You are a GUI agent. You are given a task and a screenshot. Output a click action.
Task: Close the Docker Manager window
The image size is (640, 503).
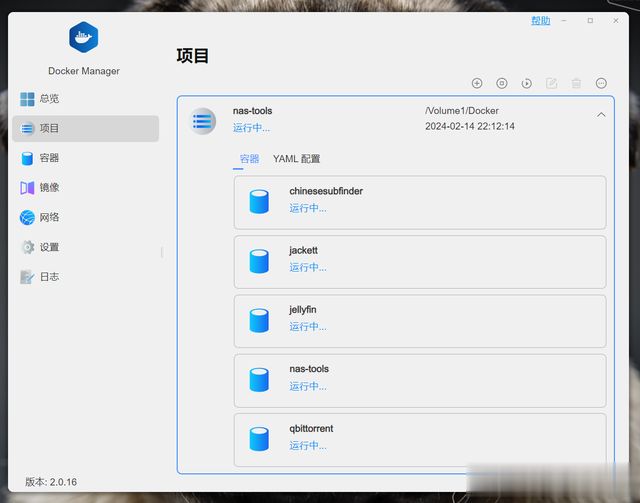(616, 20)
